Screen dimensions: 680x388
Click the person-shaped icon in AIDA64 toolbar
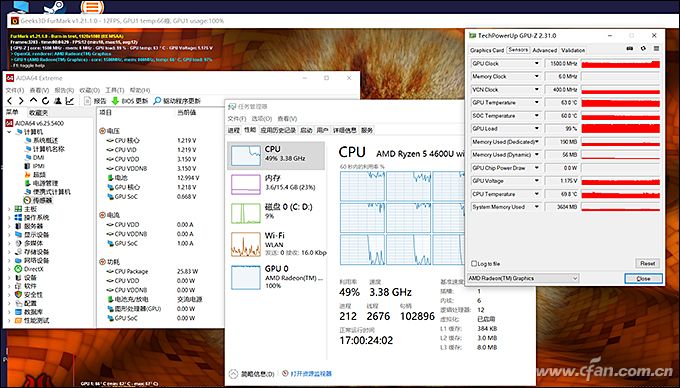57,101
